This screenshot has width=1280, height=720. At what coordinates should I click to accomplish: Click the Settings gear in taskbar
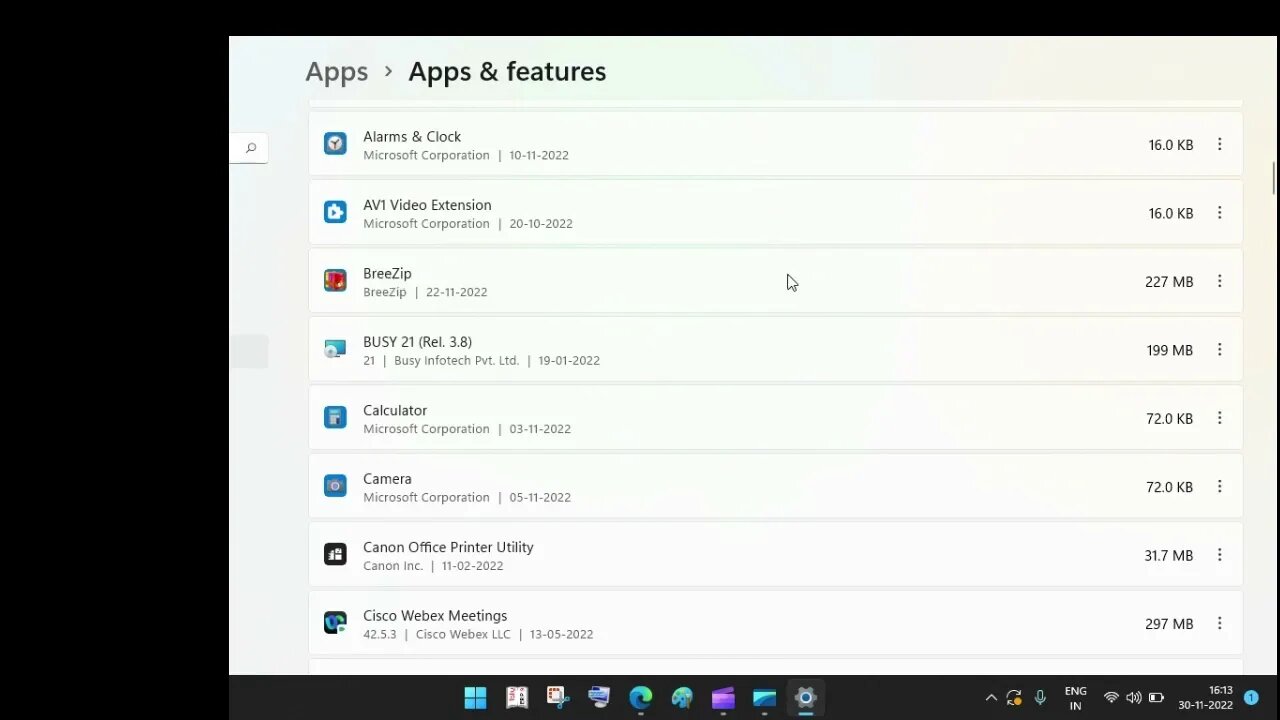coord(805,697)
